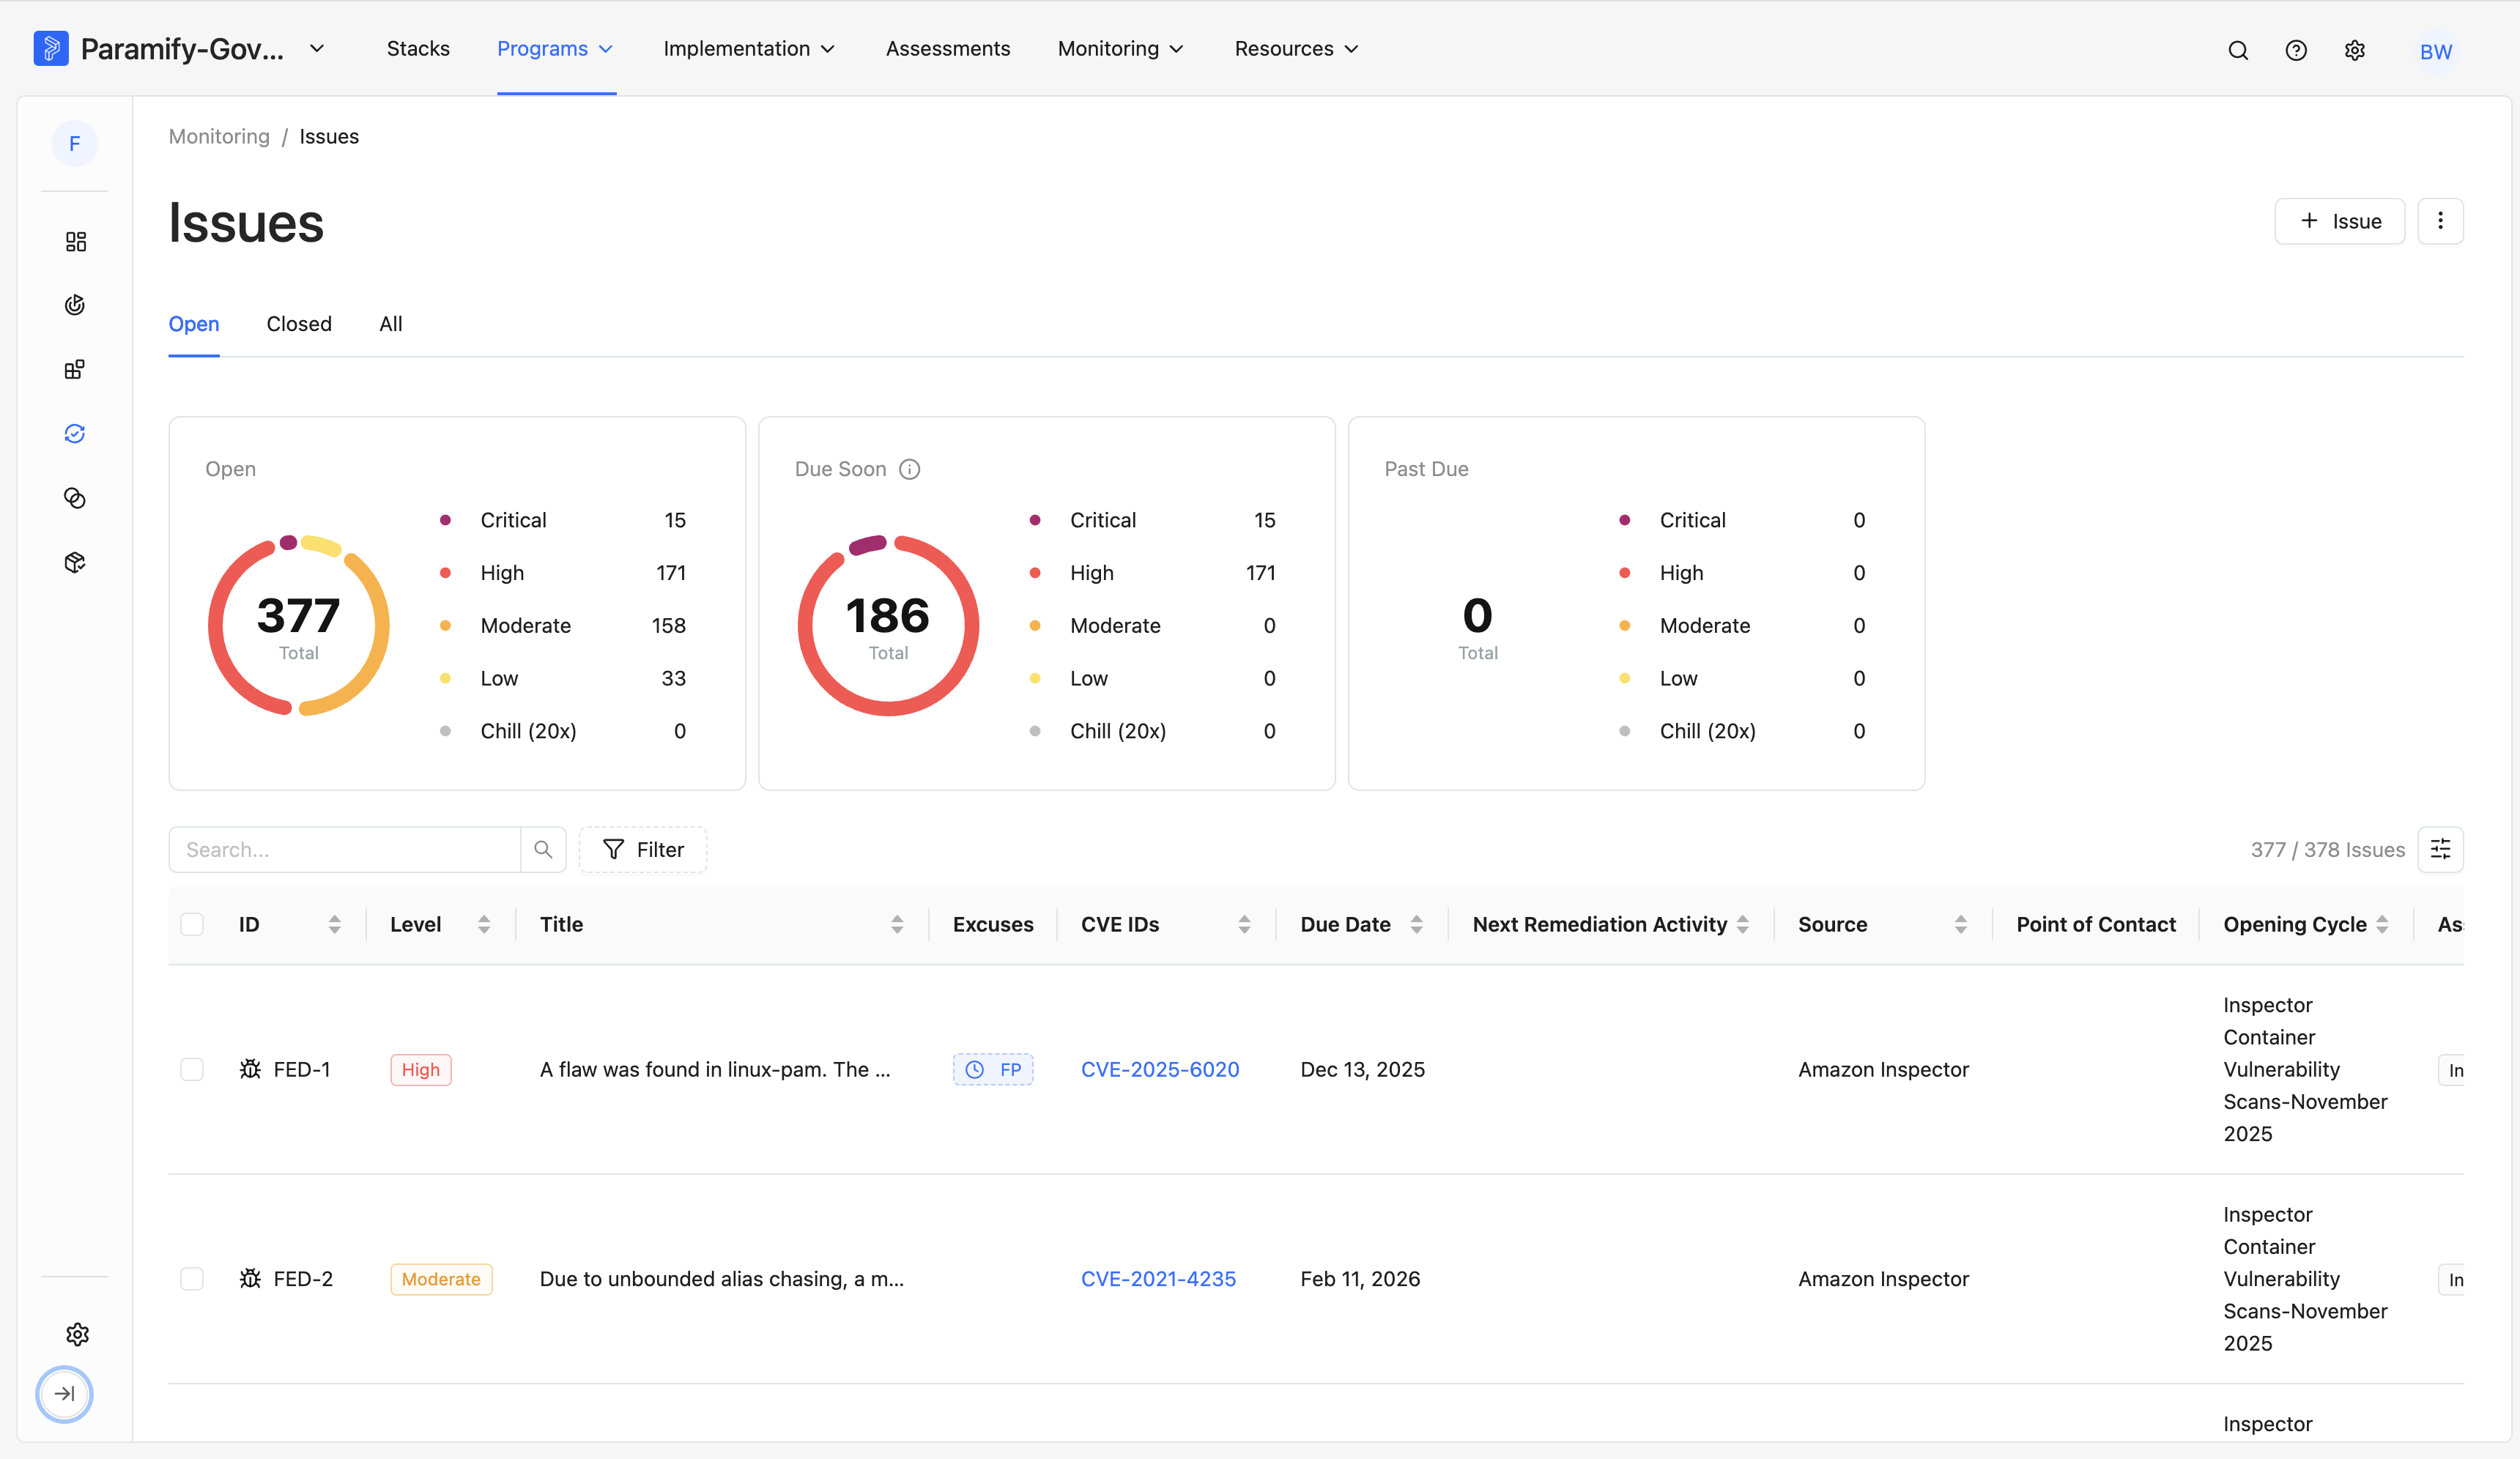Open the package box icon in sidebar
Image resolution: width=2520 pixels, height=1459 pixels.
pyautogui.click(x=75, y=562)
